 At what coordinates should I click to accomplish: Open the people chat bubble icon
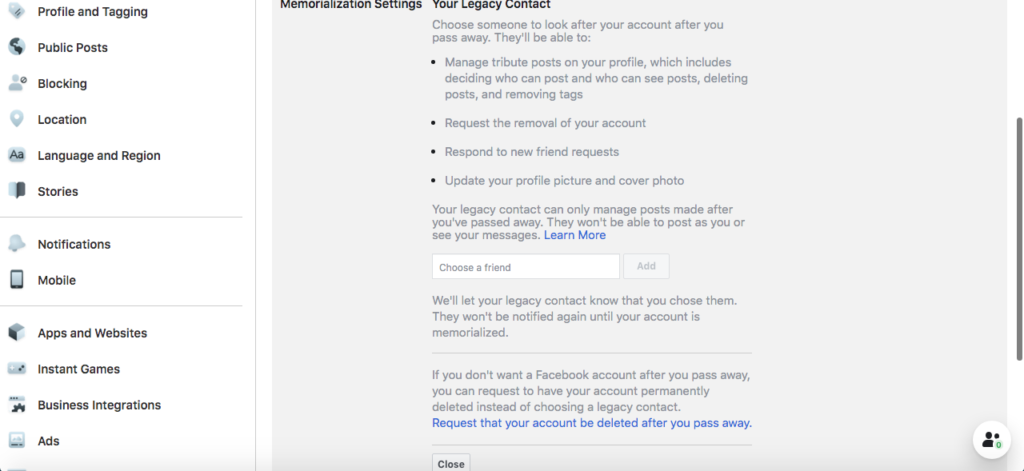tap(991, 440)
